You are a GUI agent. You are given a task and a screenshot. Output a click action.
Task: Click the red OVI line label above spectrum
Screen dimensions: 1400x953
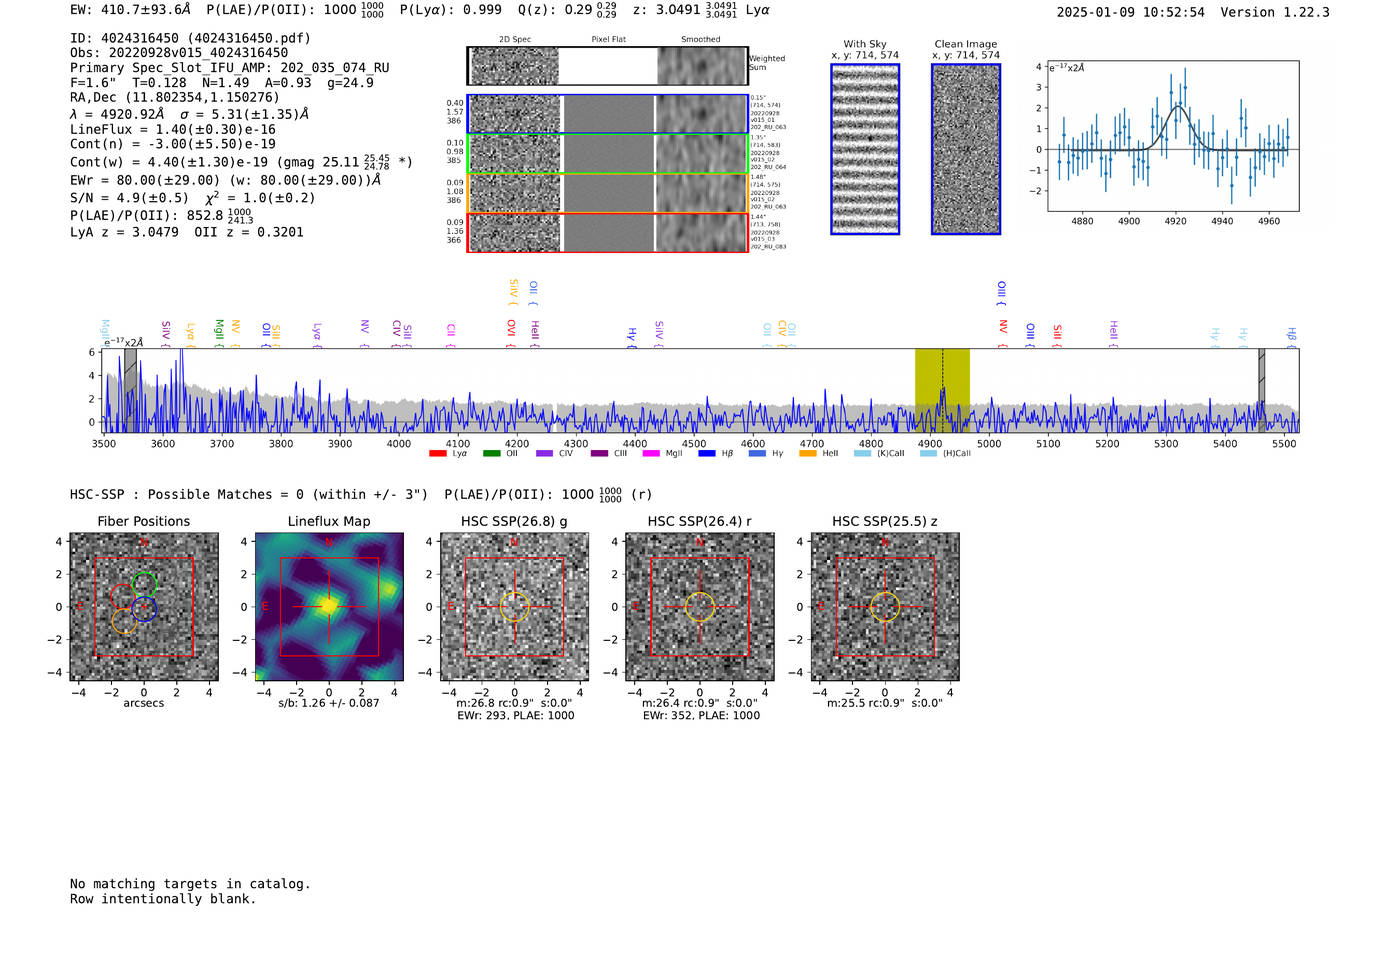click(x=511, y=332)
